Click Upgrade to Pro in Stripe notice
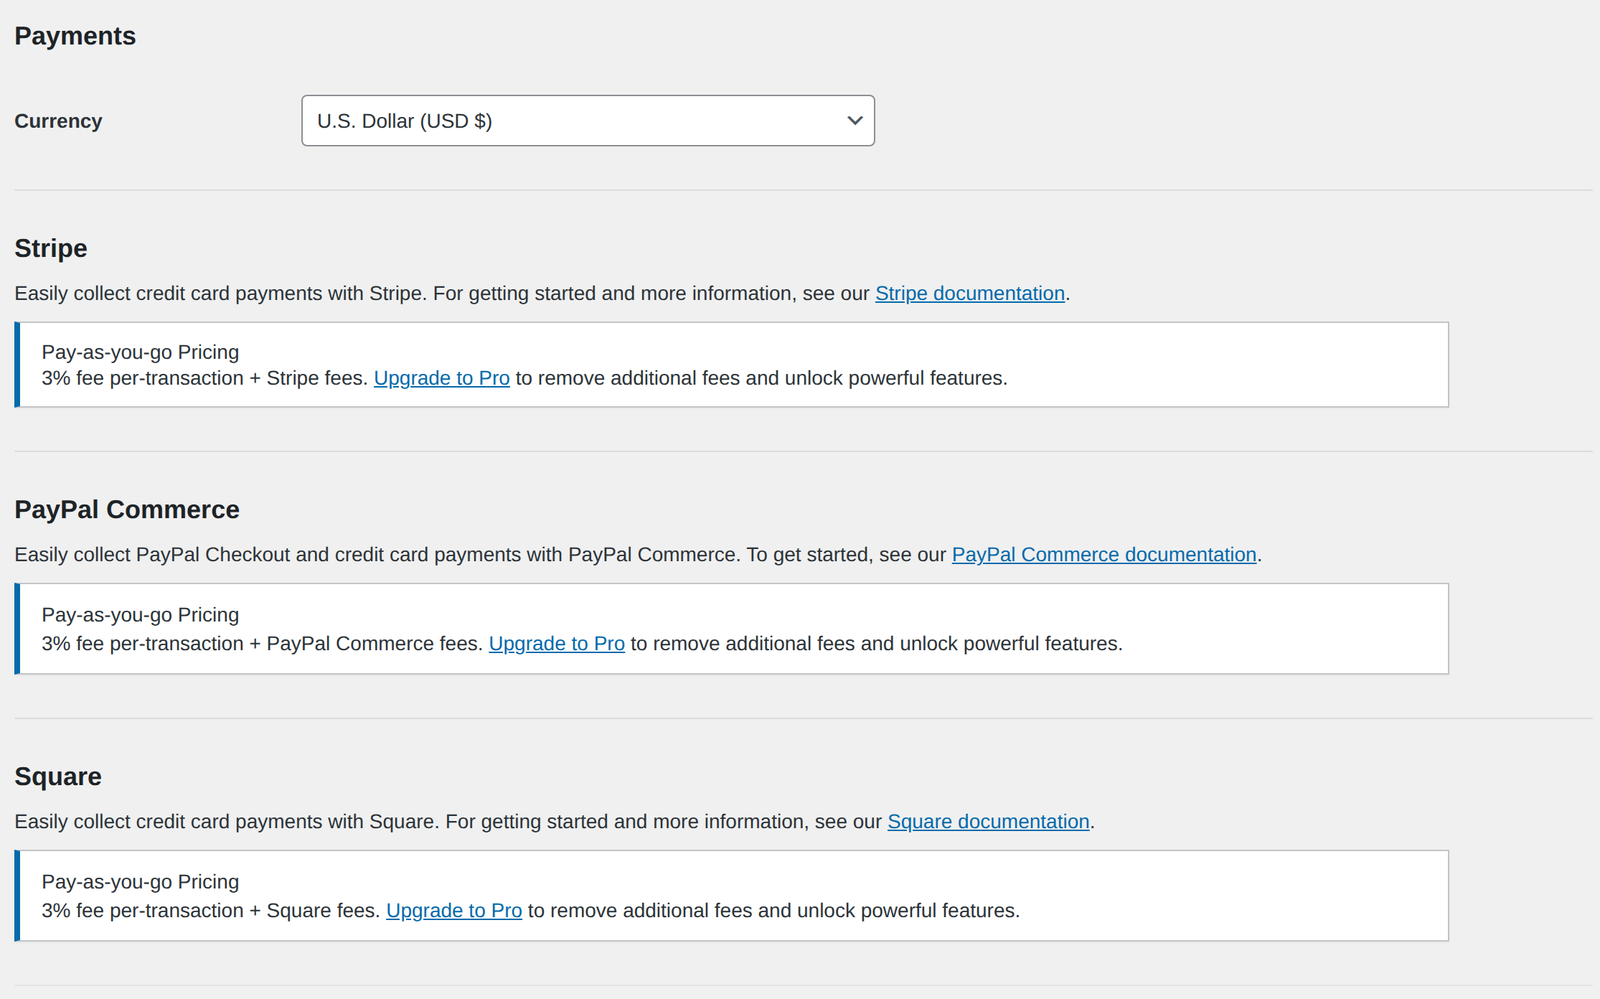The width and height of the screenshot is (1600, 999). point(442,379)
